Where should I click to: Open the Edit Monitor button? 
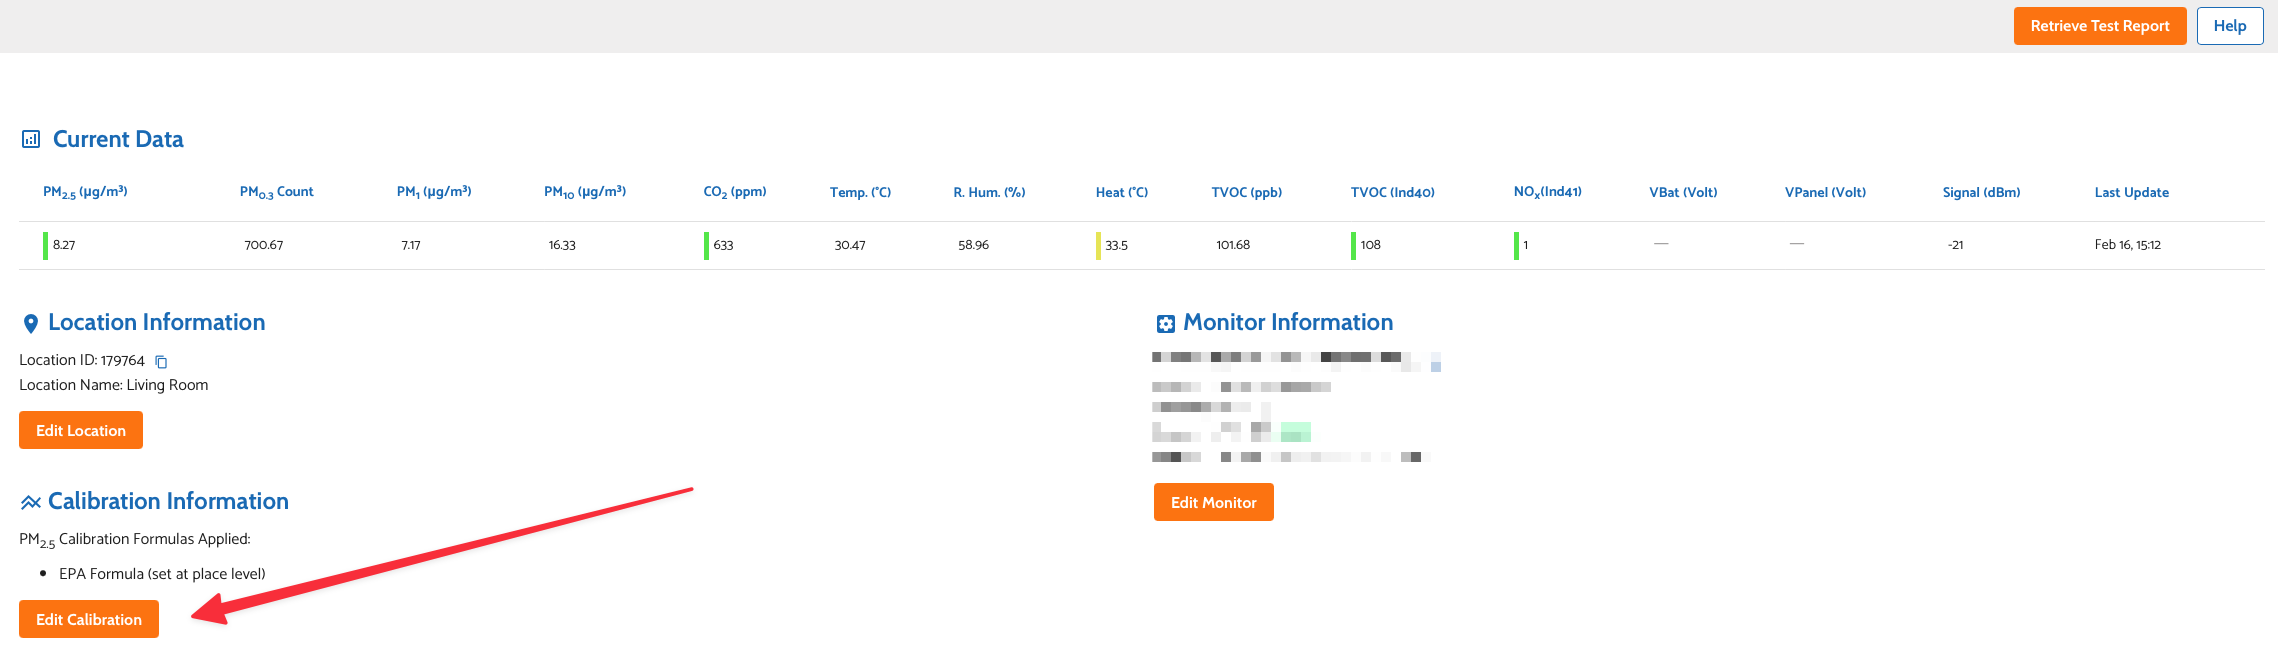click(x=1213, y=502)
